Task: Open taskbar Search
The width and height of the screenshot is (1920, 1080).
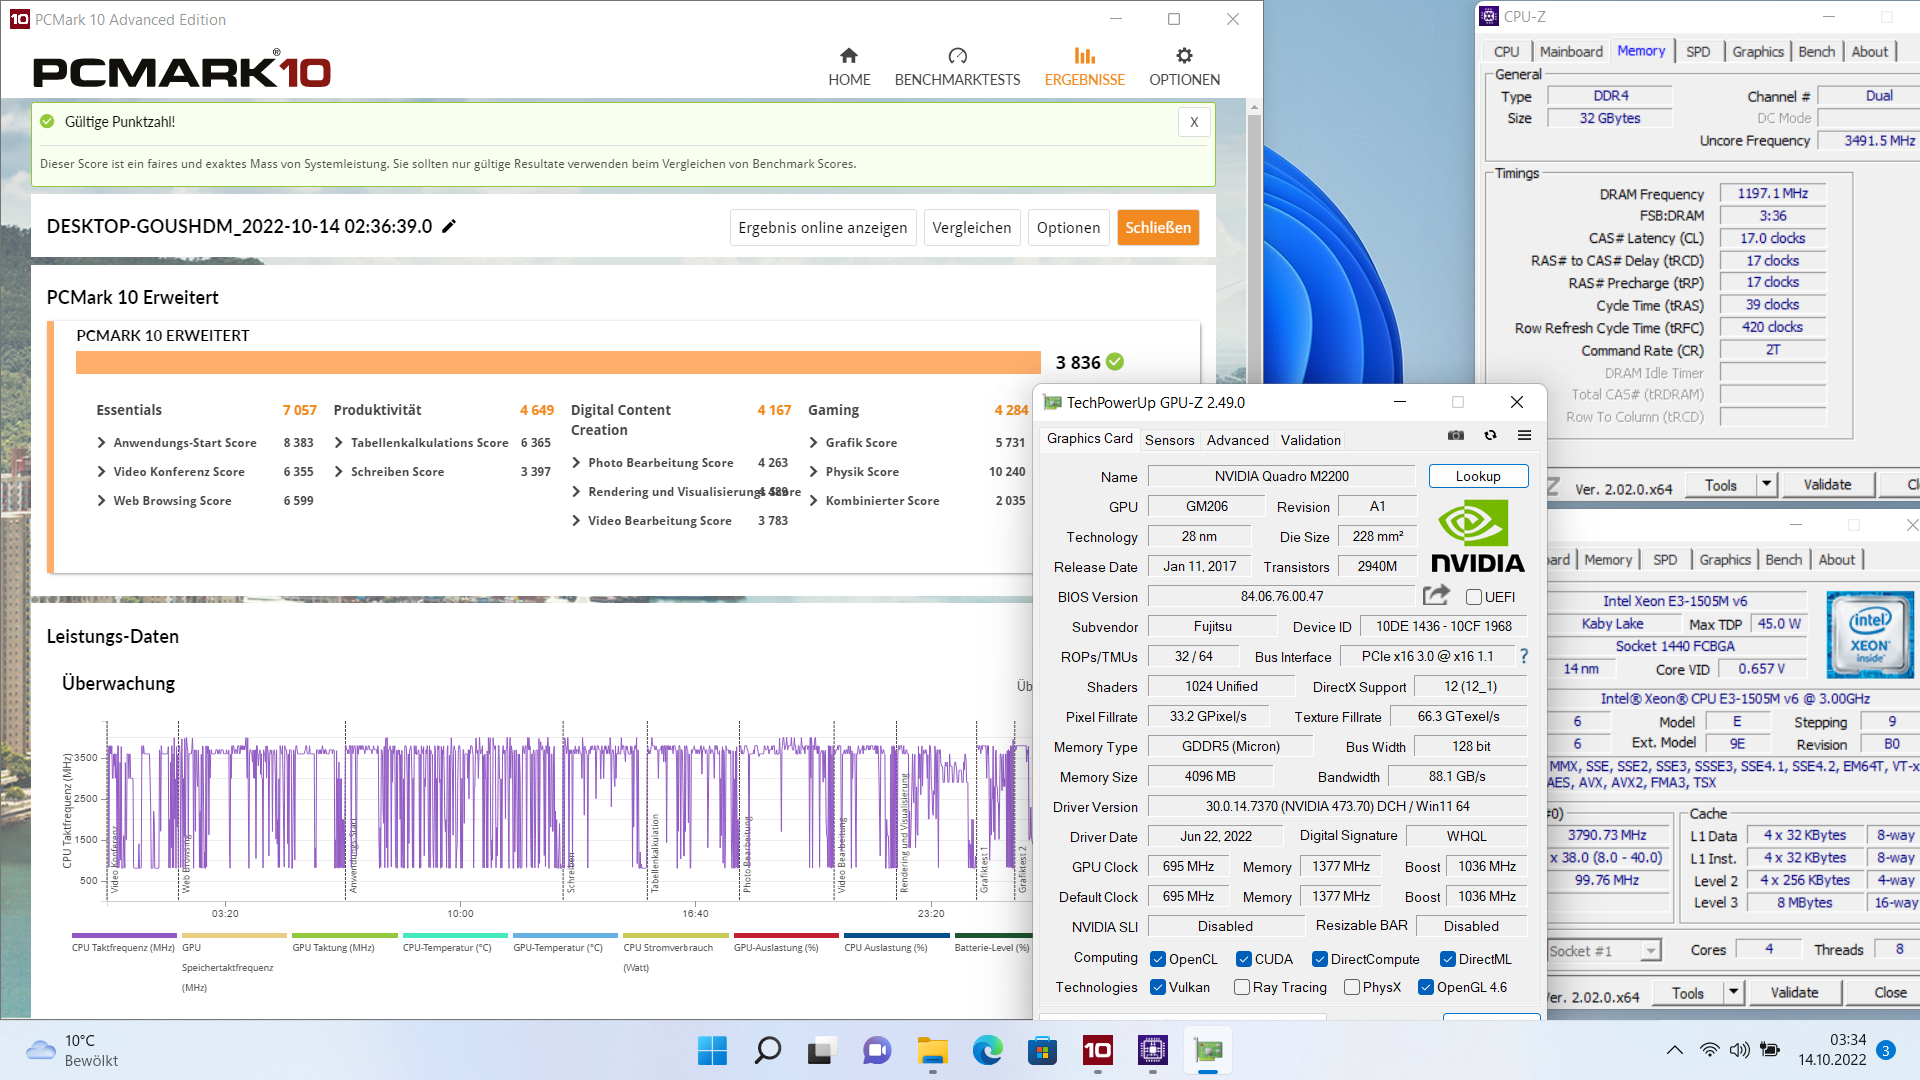Action: coord(767,1050)
